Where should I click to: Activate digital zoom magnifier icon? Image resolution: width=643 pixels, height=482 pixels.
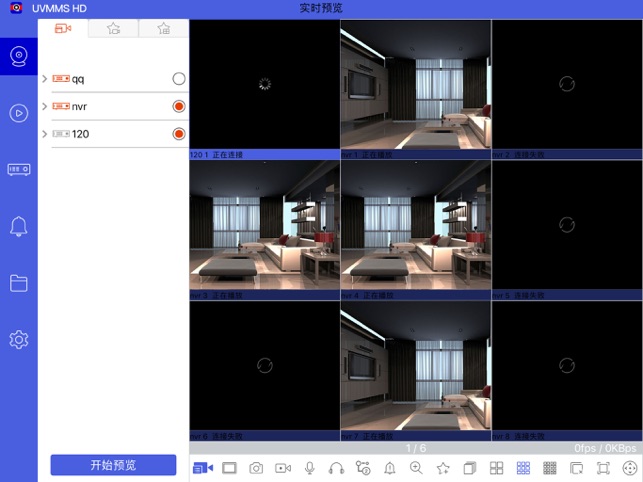pos(416,468)
